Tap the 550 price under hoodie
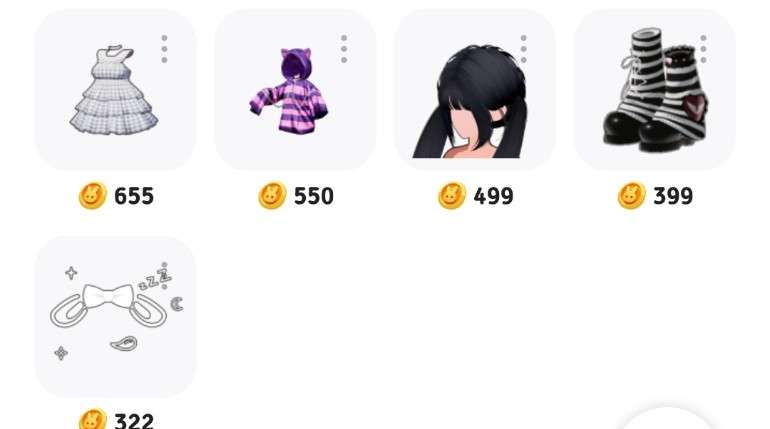 (x=314, y=196)
